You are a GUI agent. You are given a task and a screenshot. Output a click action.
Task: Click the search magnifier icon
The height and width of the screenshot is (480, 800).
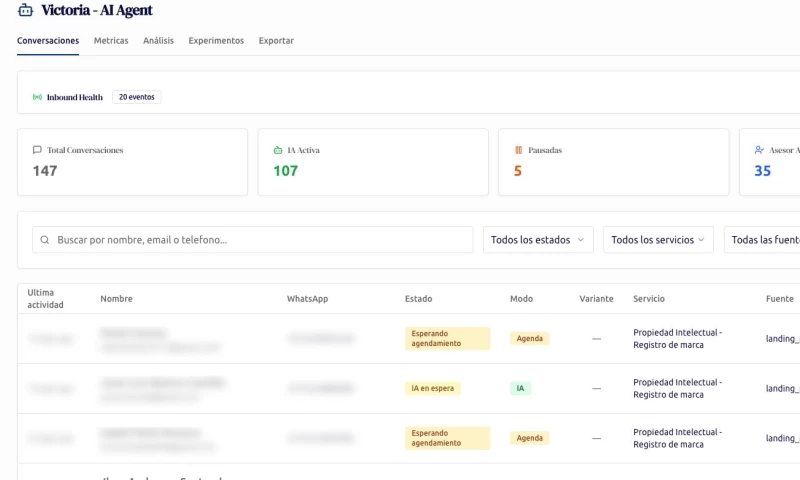(x=45, y=240)
